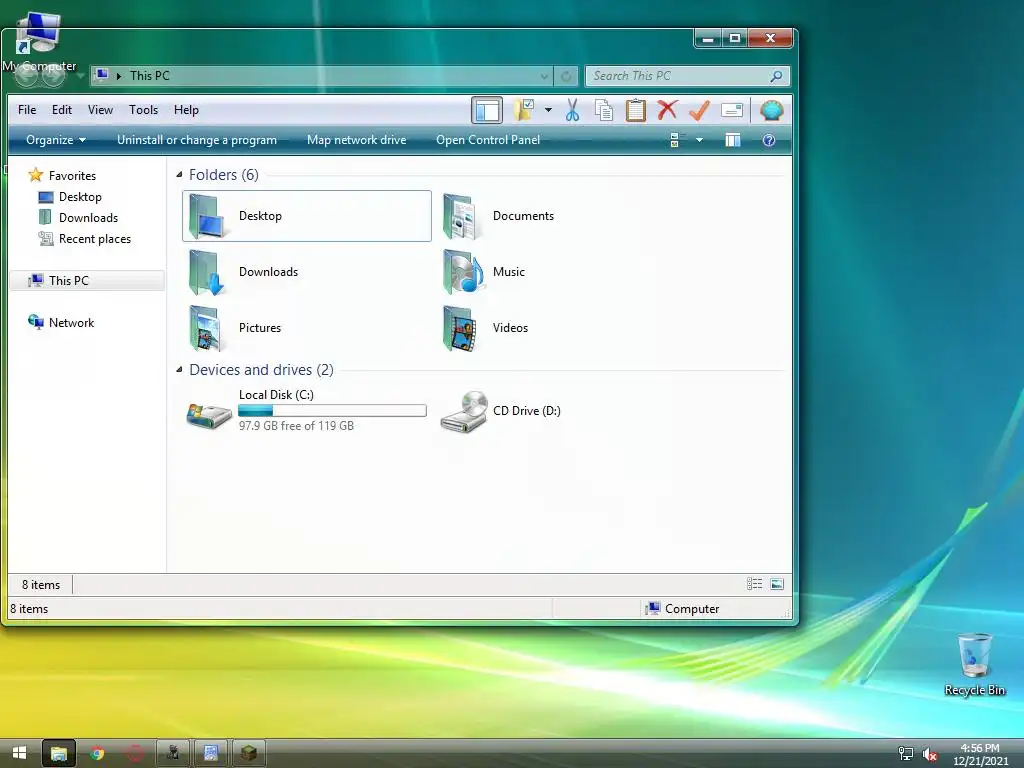Click Map network drive
Viewport: 1024px width, 768px height.
point(357,140)
